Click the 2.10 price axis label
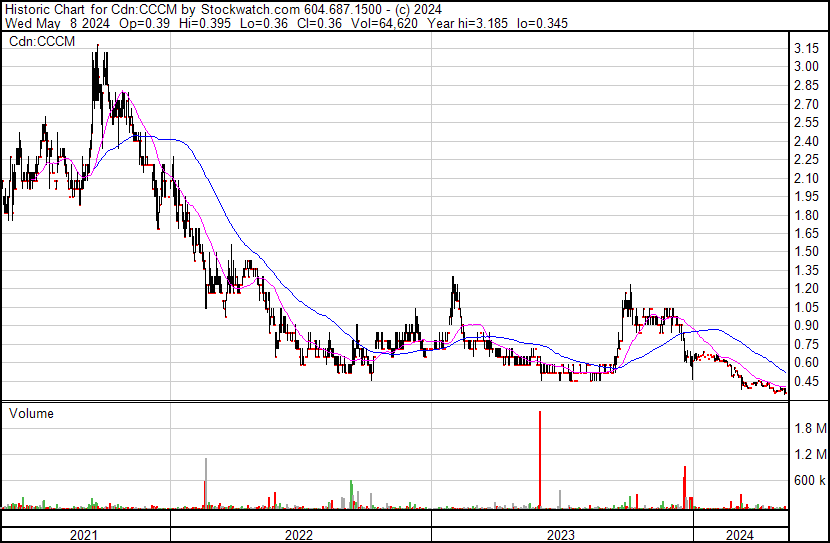830x543 pixels. pyautogui.click(x=807, y=177)
